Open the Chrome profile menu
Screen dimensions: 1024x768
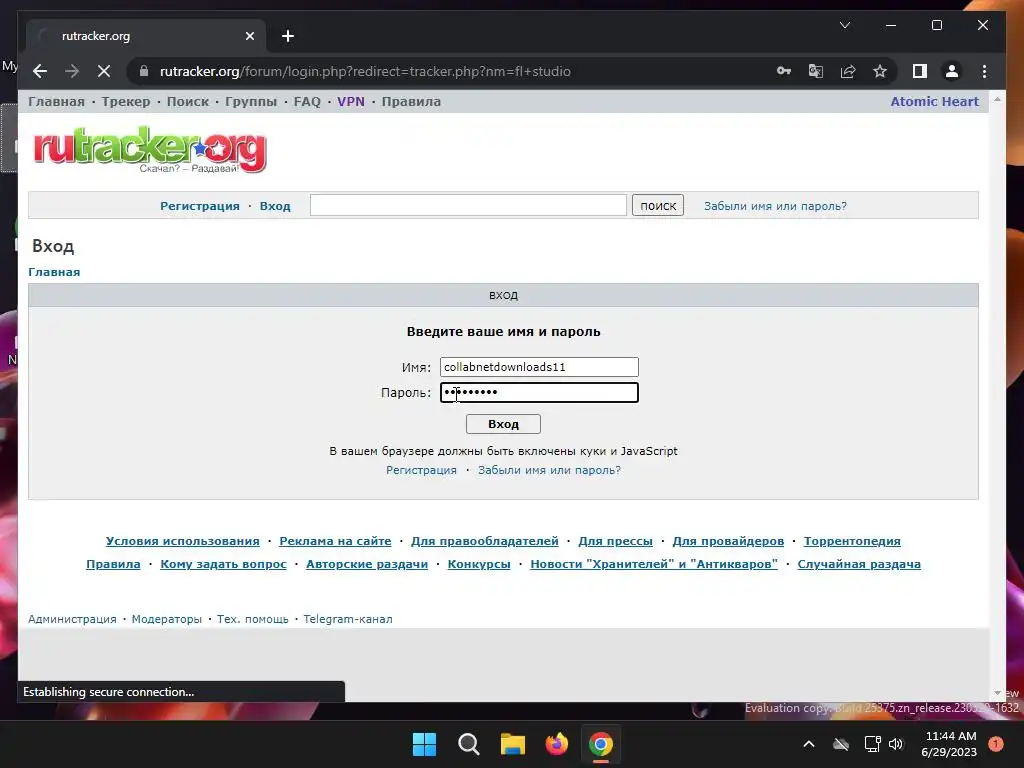[952, 71]
